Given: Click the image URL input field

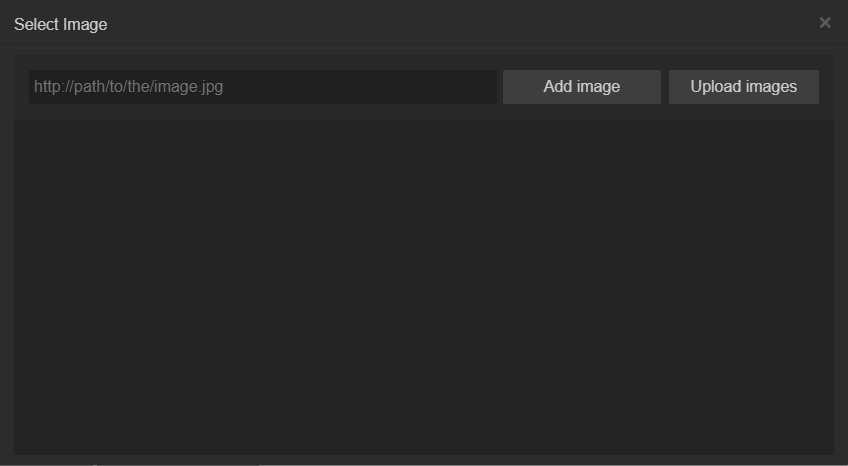Looking at the screenshot, I should coord(262,87).
